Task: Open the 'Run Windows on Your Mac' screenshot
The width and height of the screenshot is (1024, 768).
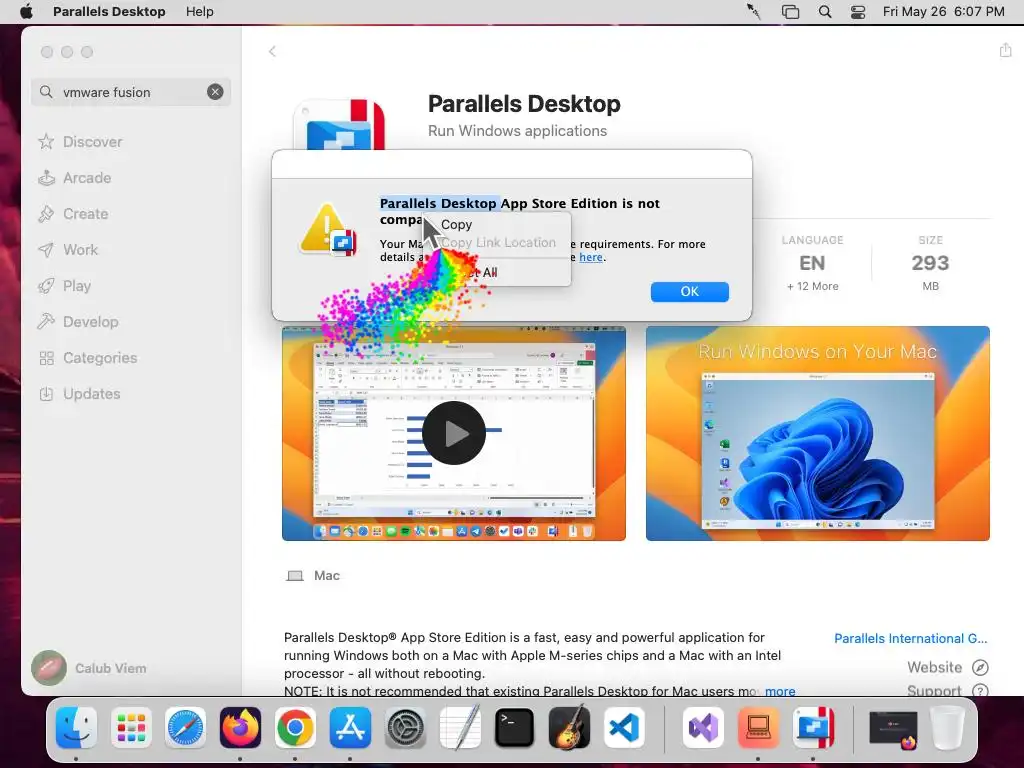Action: tap(818, 434)
